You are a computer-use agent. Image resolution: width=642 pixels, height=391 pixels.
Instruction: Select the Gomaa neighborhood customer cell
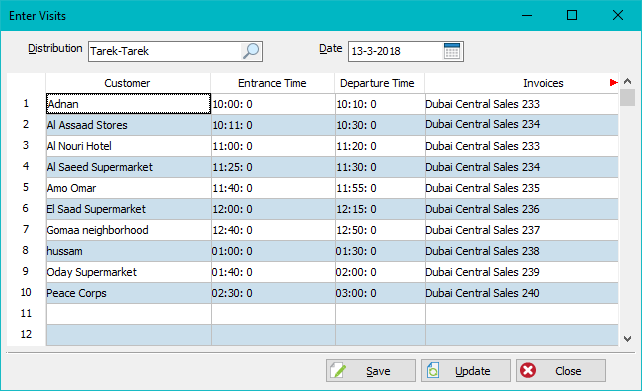pos(128,230)
